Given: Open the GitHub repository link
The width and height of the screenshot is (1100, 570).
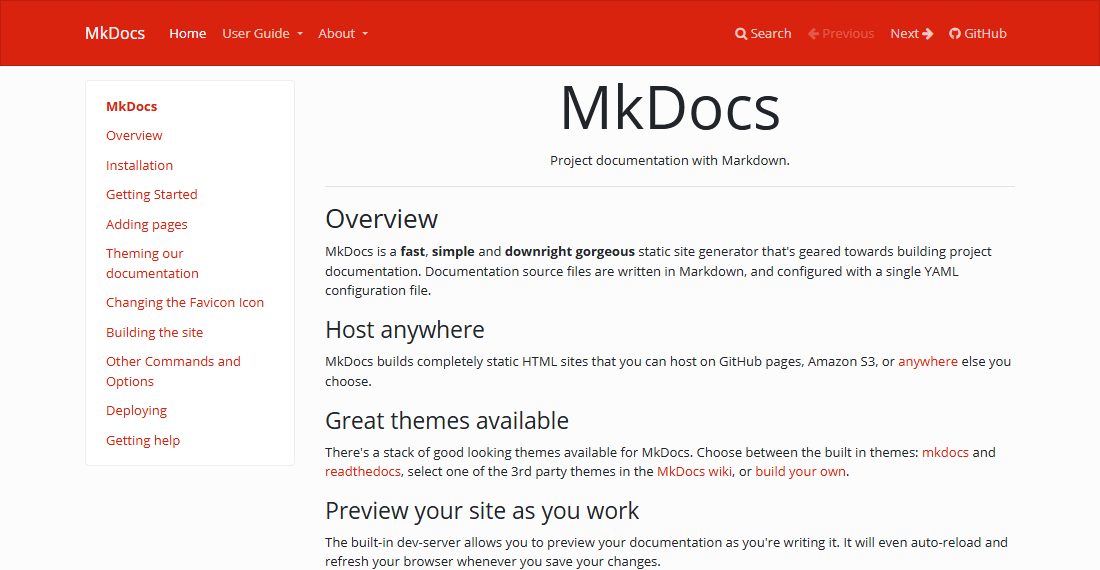Looking at the screenshot, I should point(978,34).
